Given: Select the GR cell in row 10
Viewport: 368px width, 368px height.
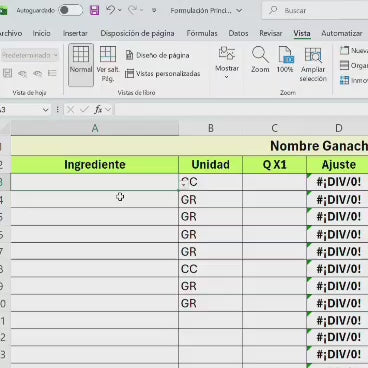Looking at the screenshot, I should [211, 303].
